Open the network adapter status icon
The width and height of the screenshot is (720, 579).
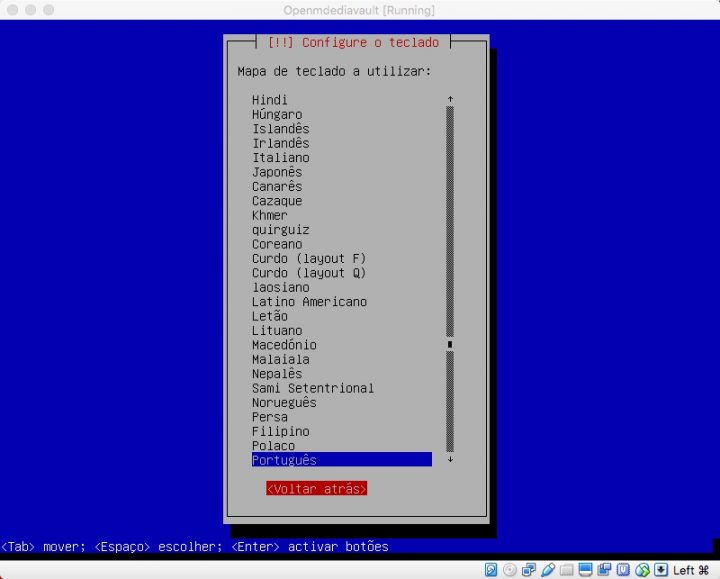[529, 570]
